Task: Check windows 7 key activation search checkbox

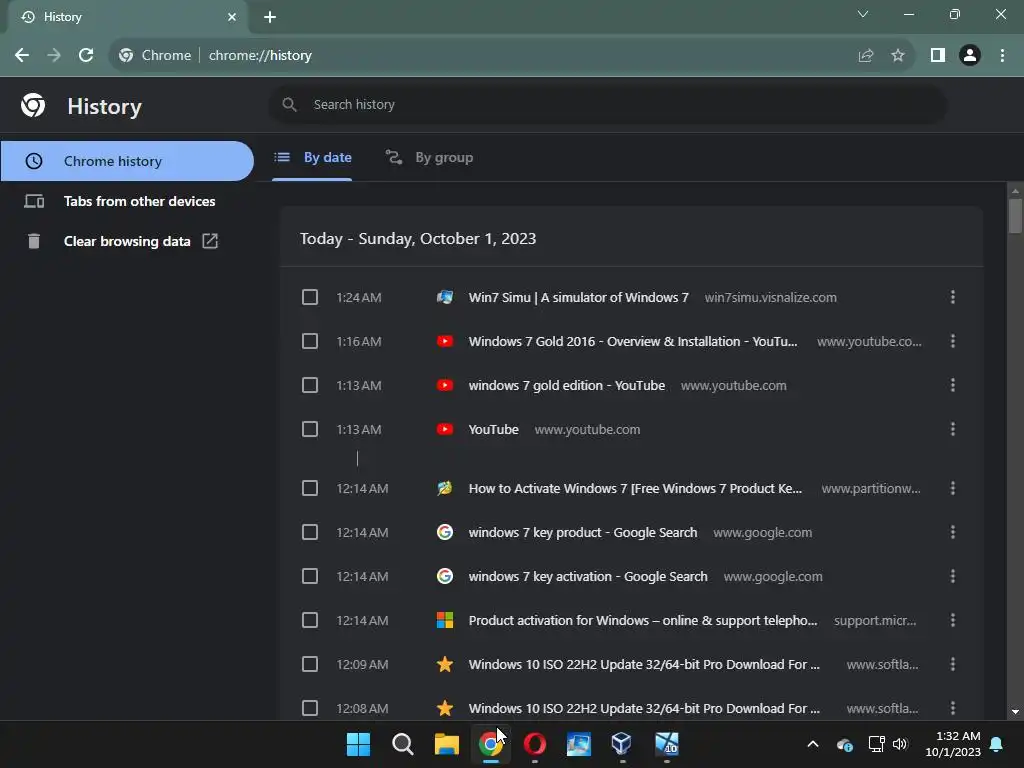Action: 310,576
